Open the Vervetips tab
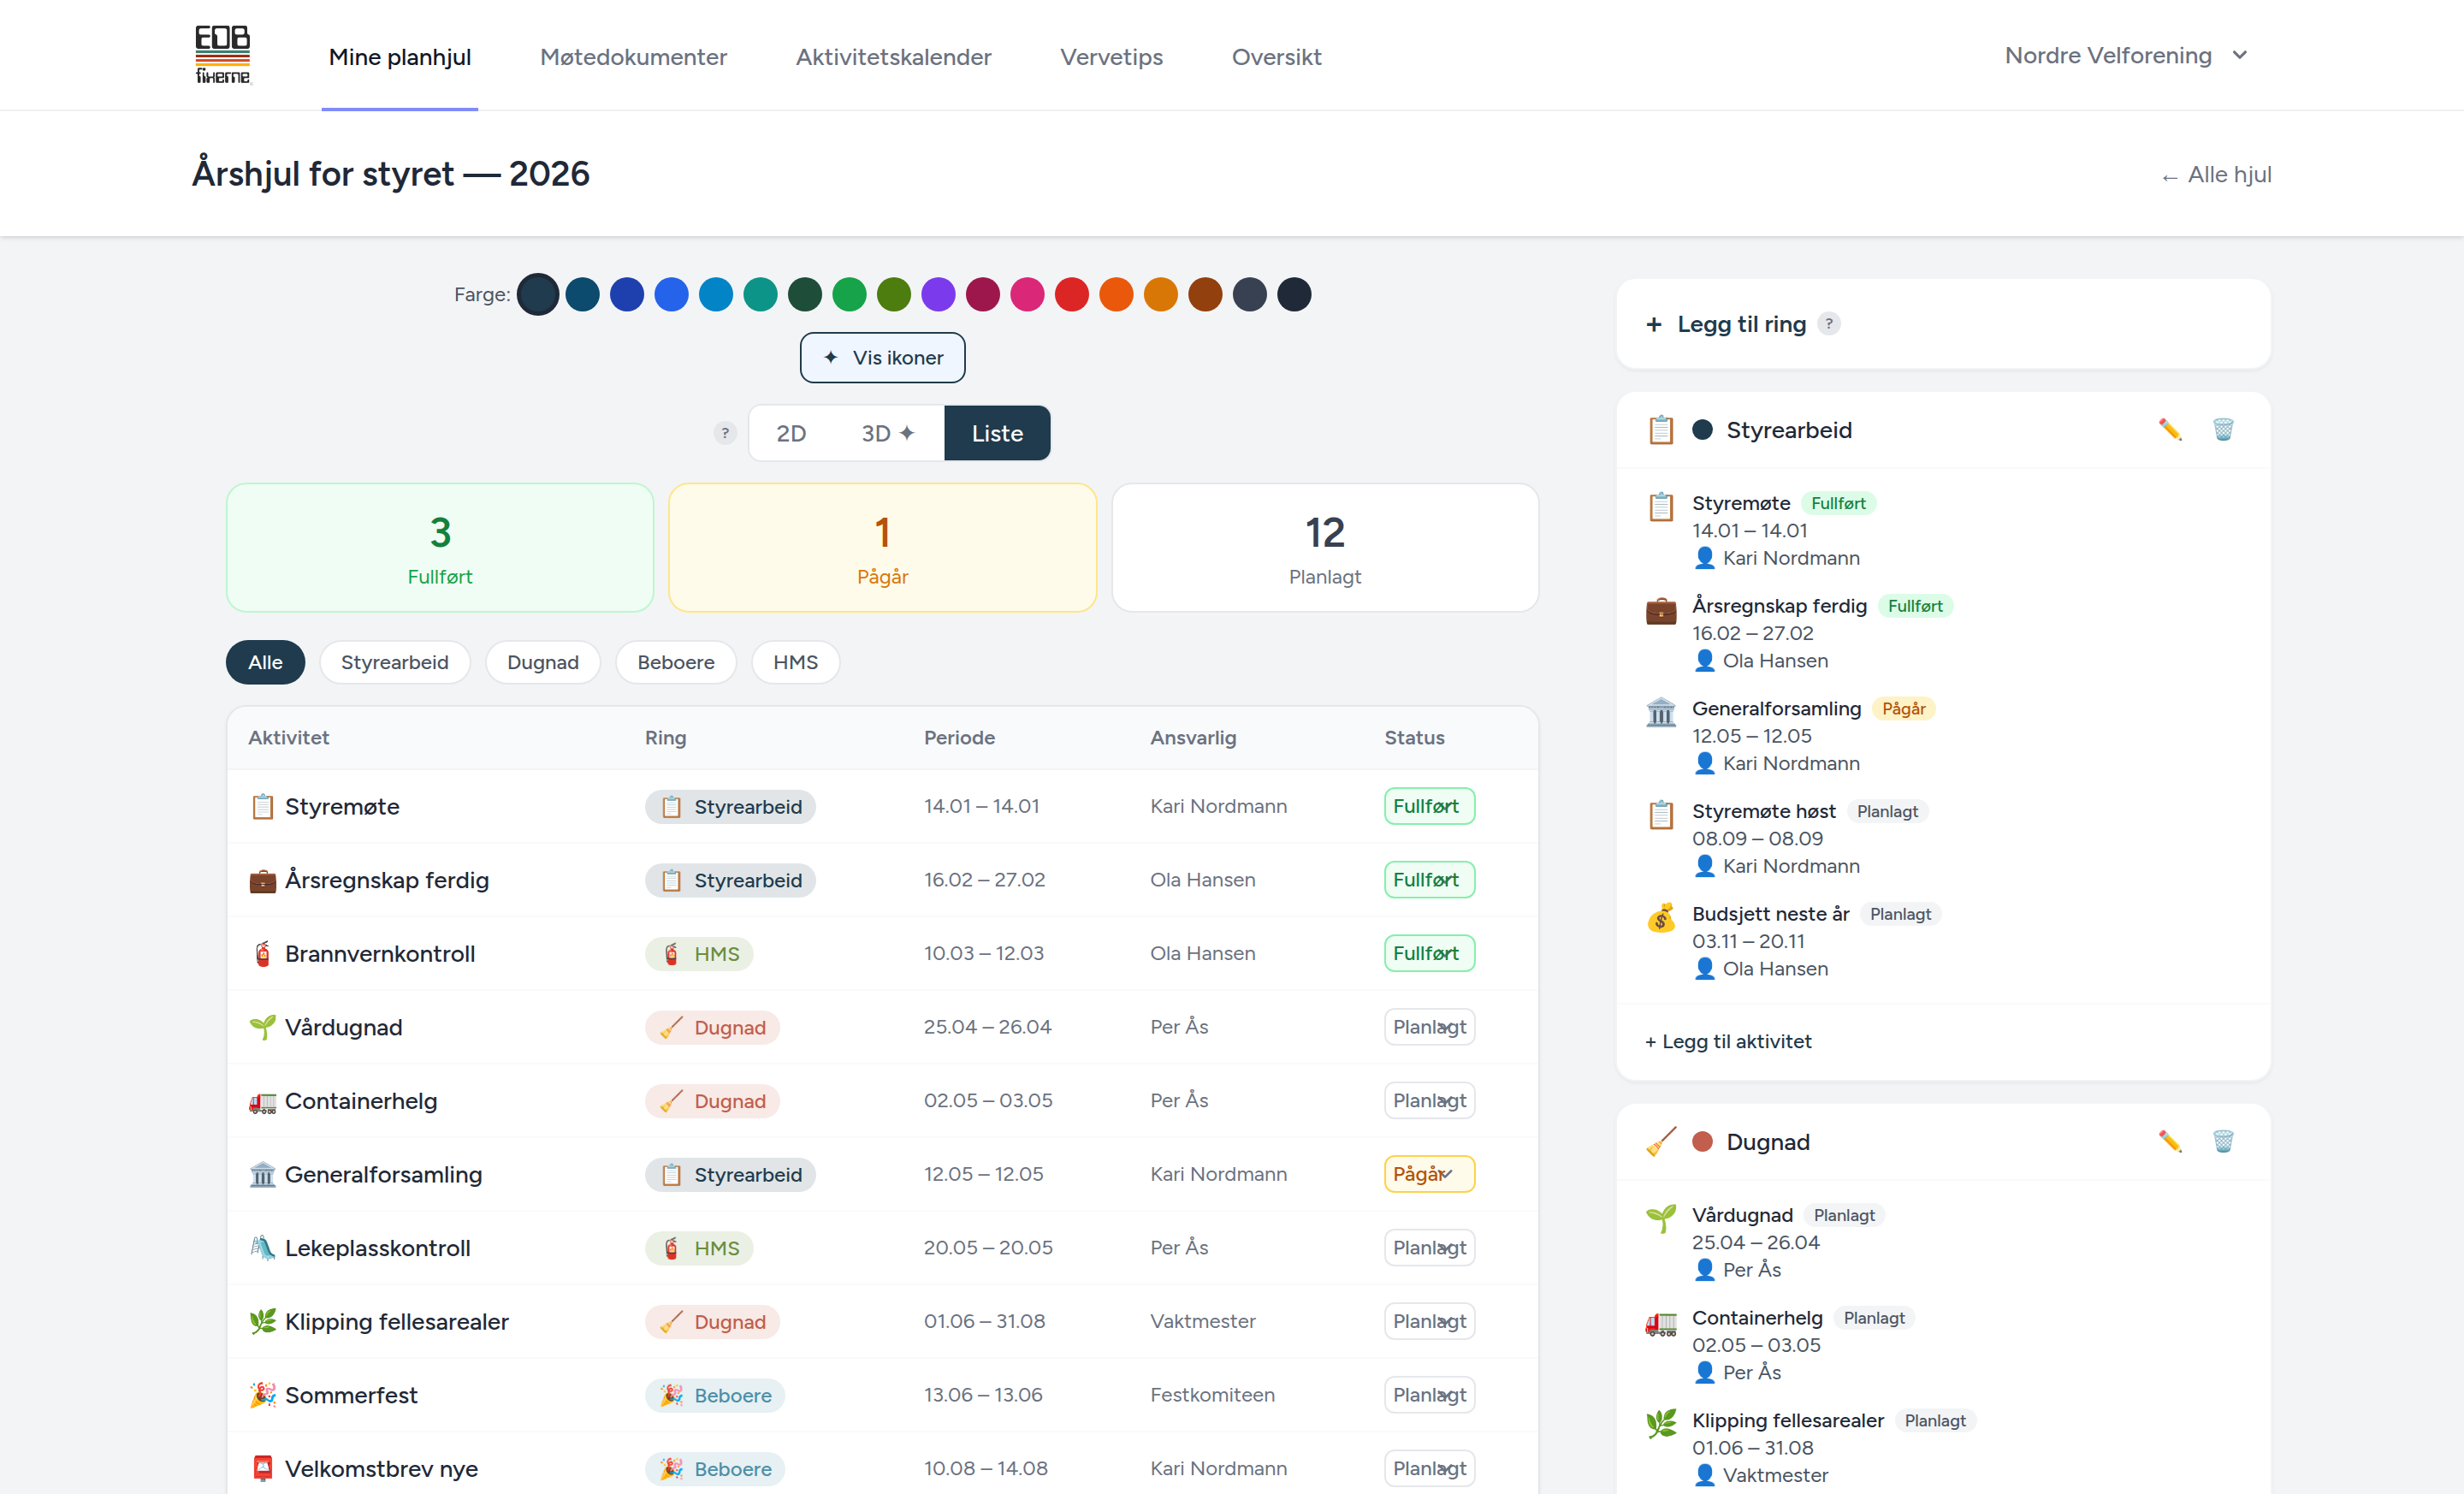Viewport: 2464px width, 1494px height. pos(1111,57)
